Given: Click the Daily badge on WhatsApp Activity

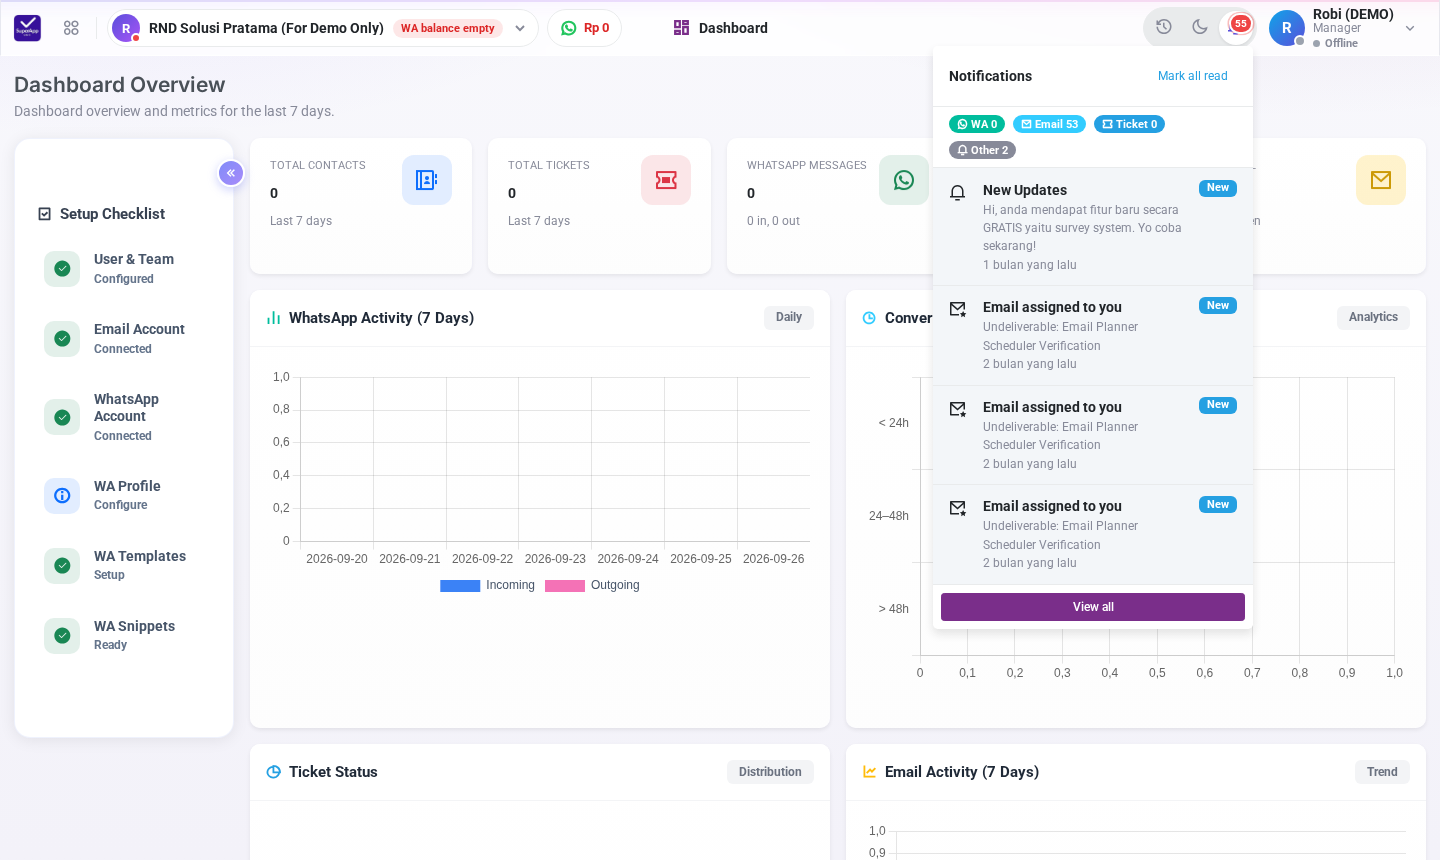Looking at the screenshot, I should 789,317.
